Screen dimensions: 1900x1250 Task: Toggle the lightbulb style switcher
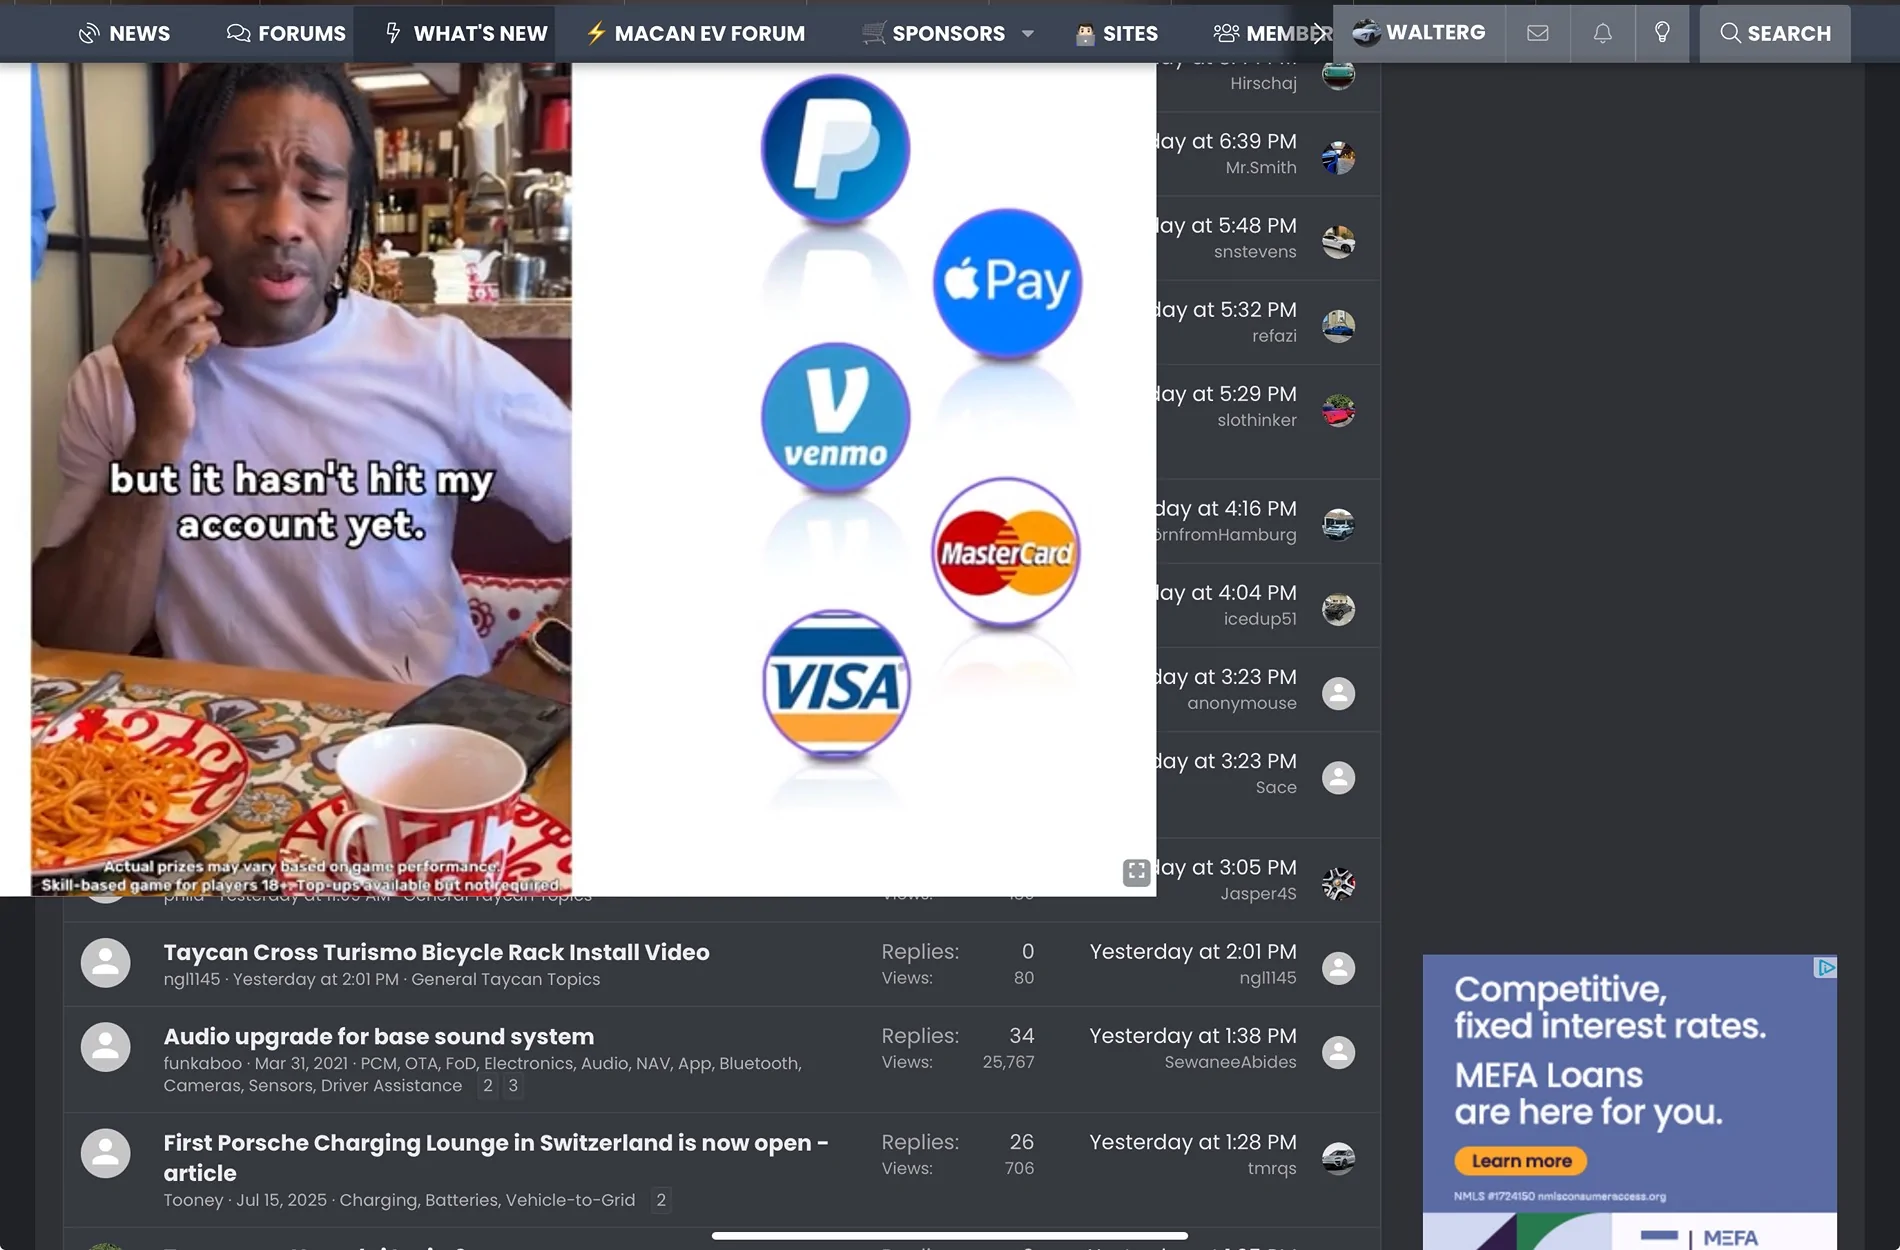pyautogui.click(x=1662, y=33)
